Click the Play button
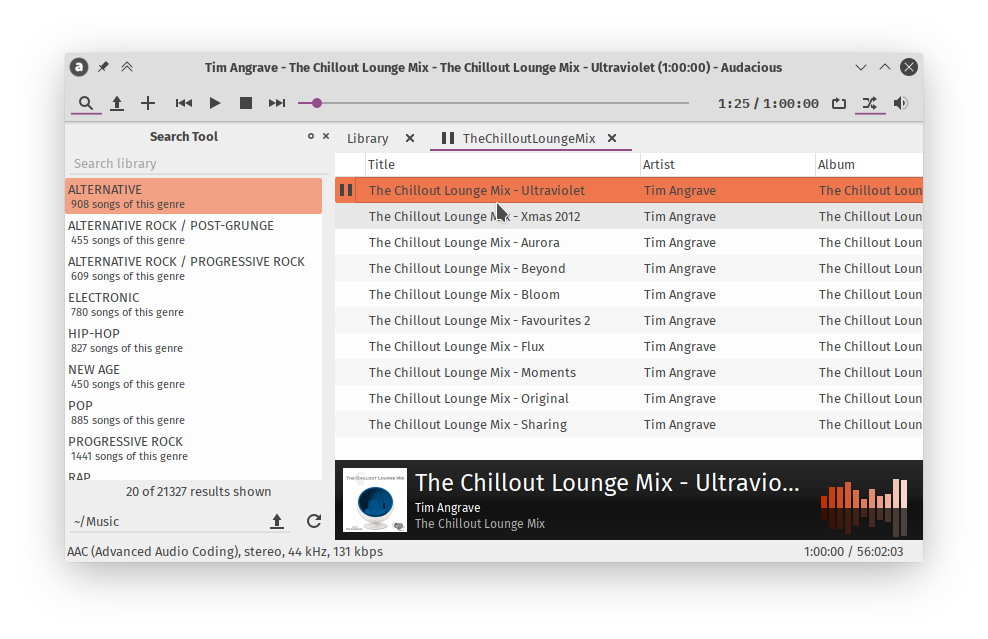Viewport: 988px width, 639px height. tap(215, 103)
